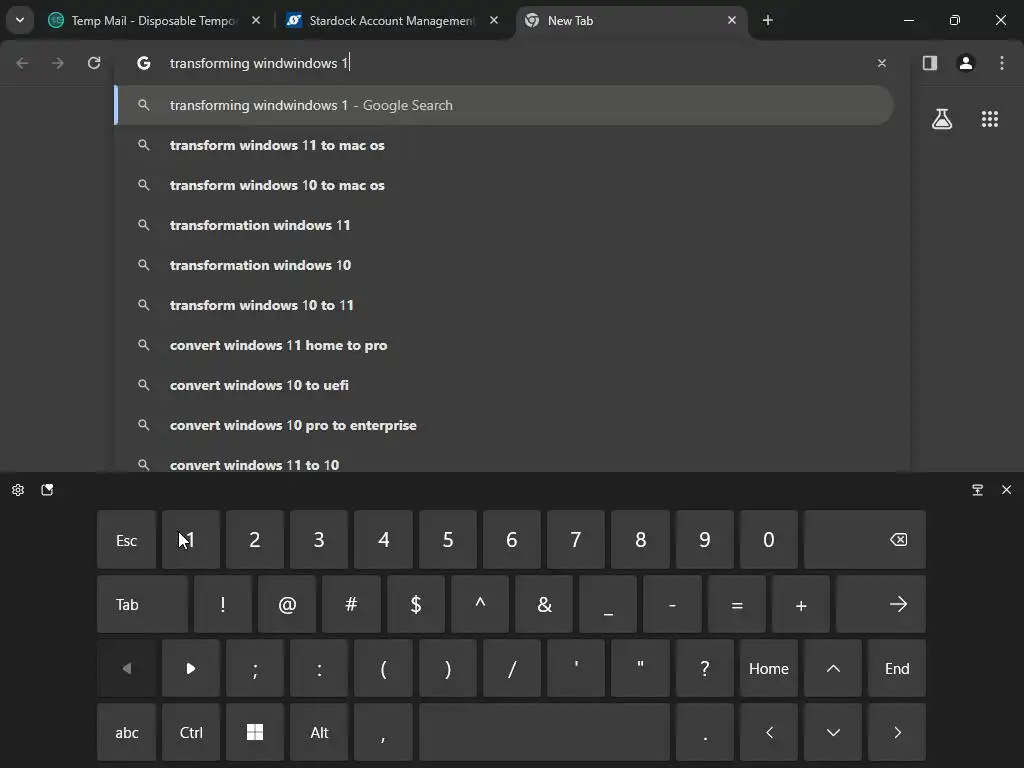Toggle the Chrome side panel icon
The image size is (1024, 768).
[930, 63]
